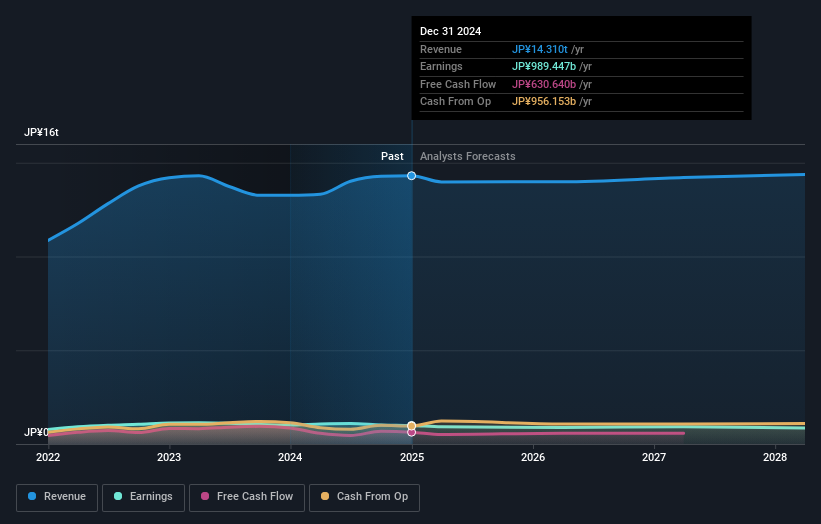
Task: Toggle the Revenue legend button
Action: (x=57, y=497)
